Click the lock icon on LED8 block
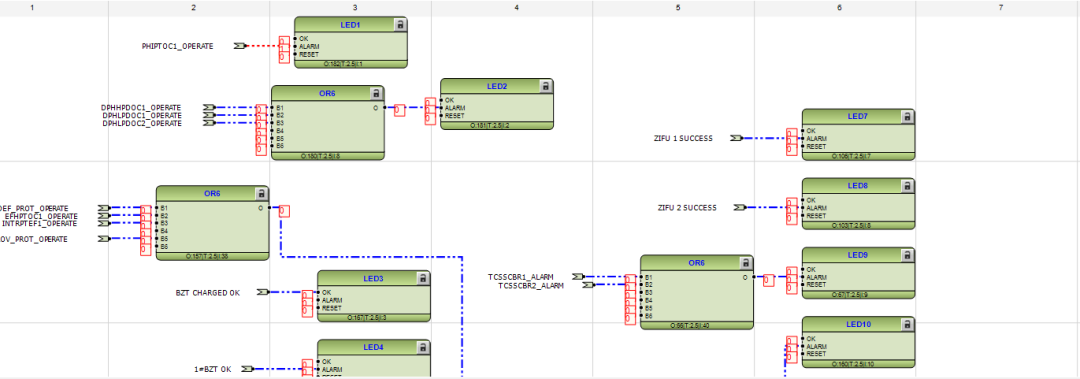Screen dimensions: 1080x379 (x=907, y=186)
